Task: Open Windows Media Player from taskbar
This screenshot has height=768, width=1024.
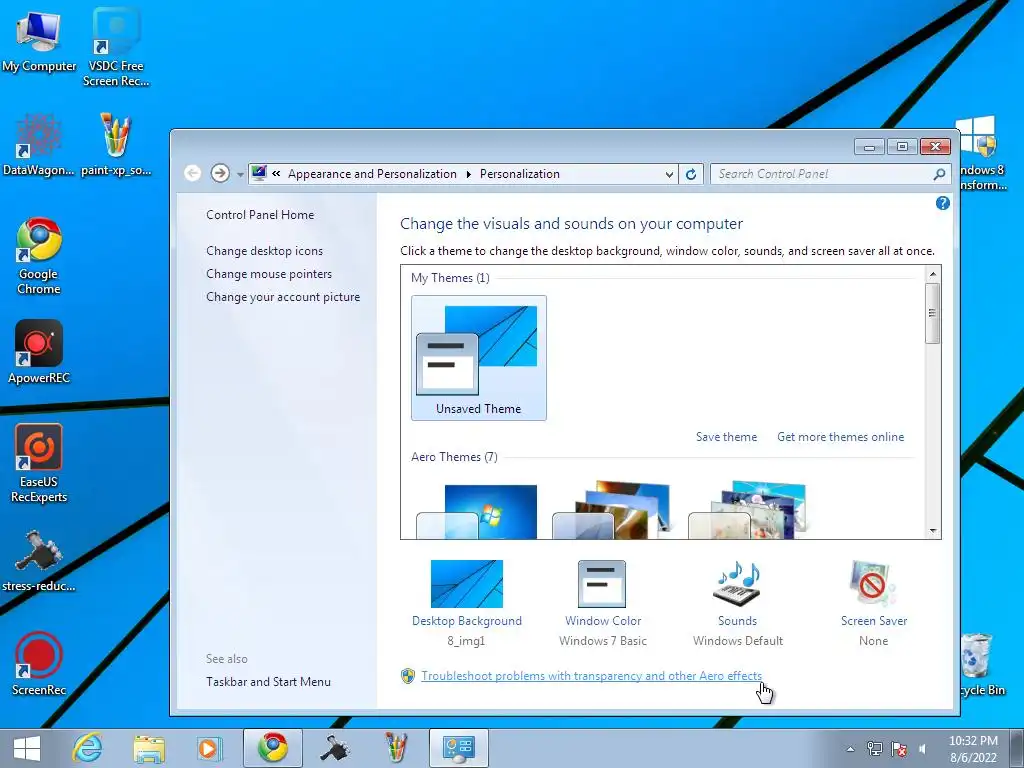Action: coord(210,748)
